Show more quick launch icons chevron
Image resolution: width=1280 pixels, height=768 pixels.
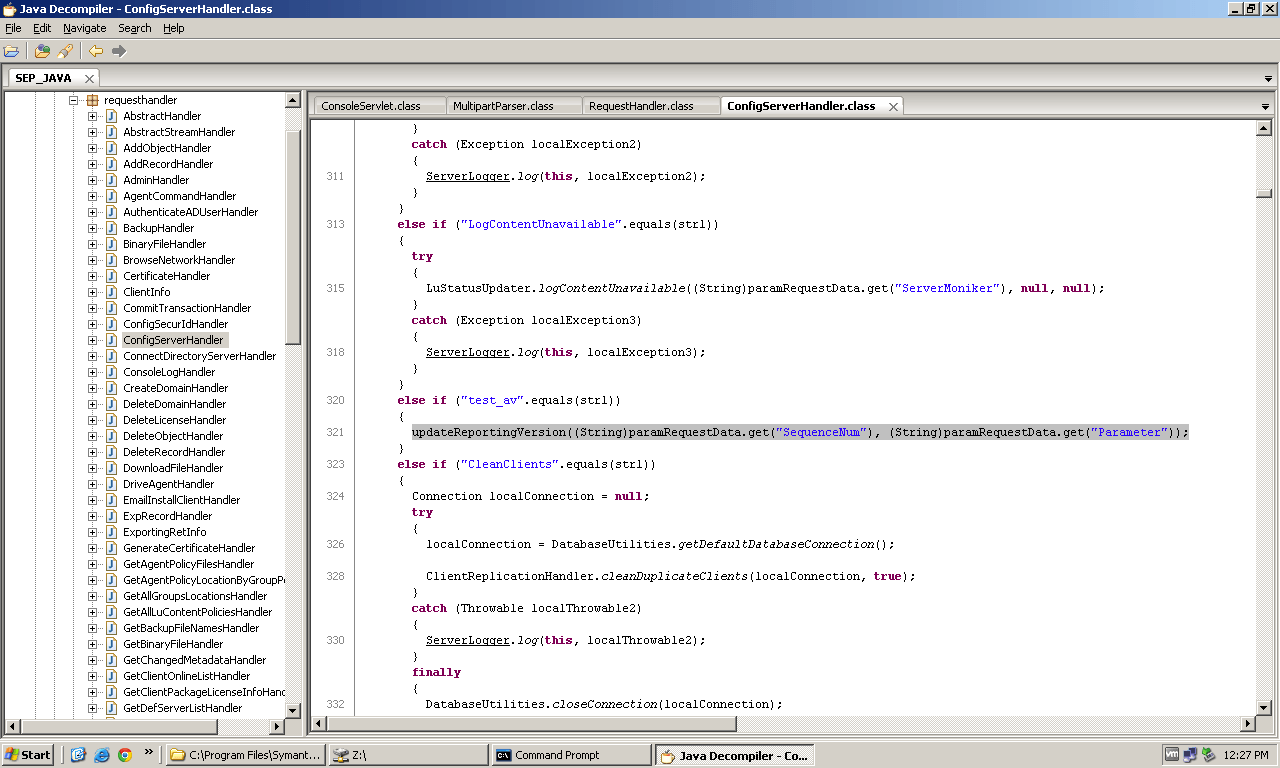149,752
